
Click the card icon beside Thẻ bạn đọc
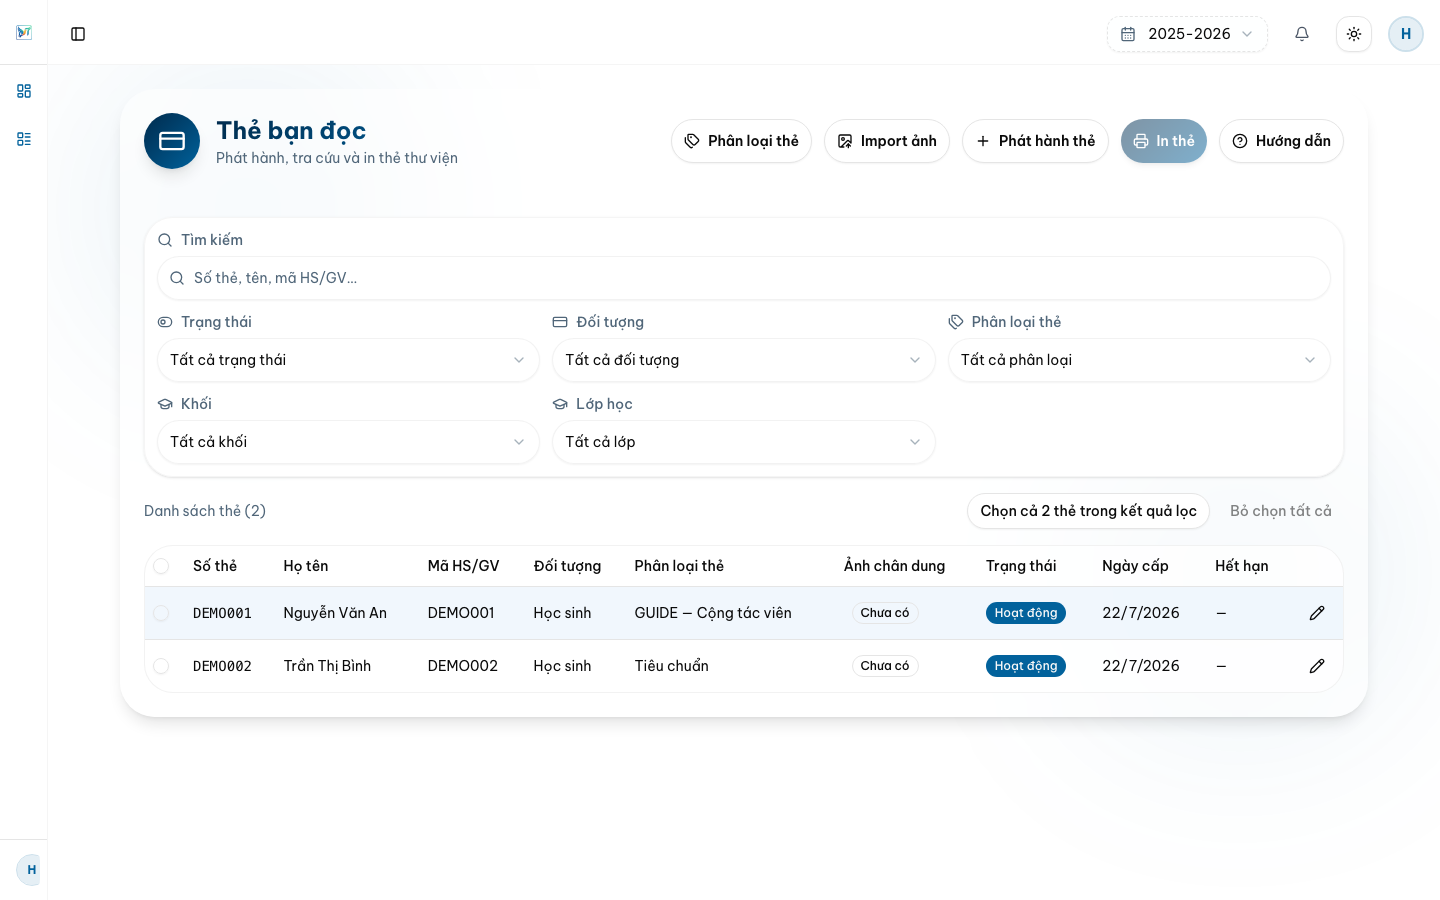pyautogui.click(x=172, y=141)
